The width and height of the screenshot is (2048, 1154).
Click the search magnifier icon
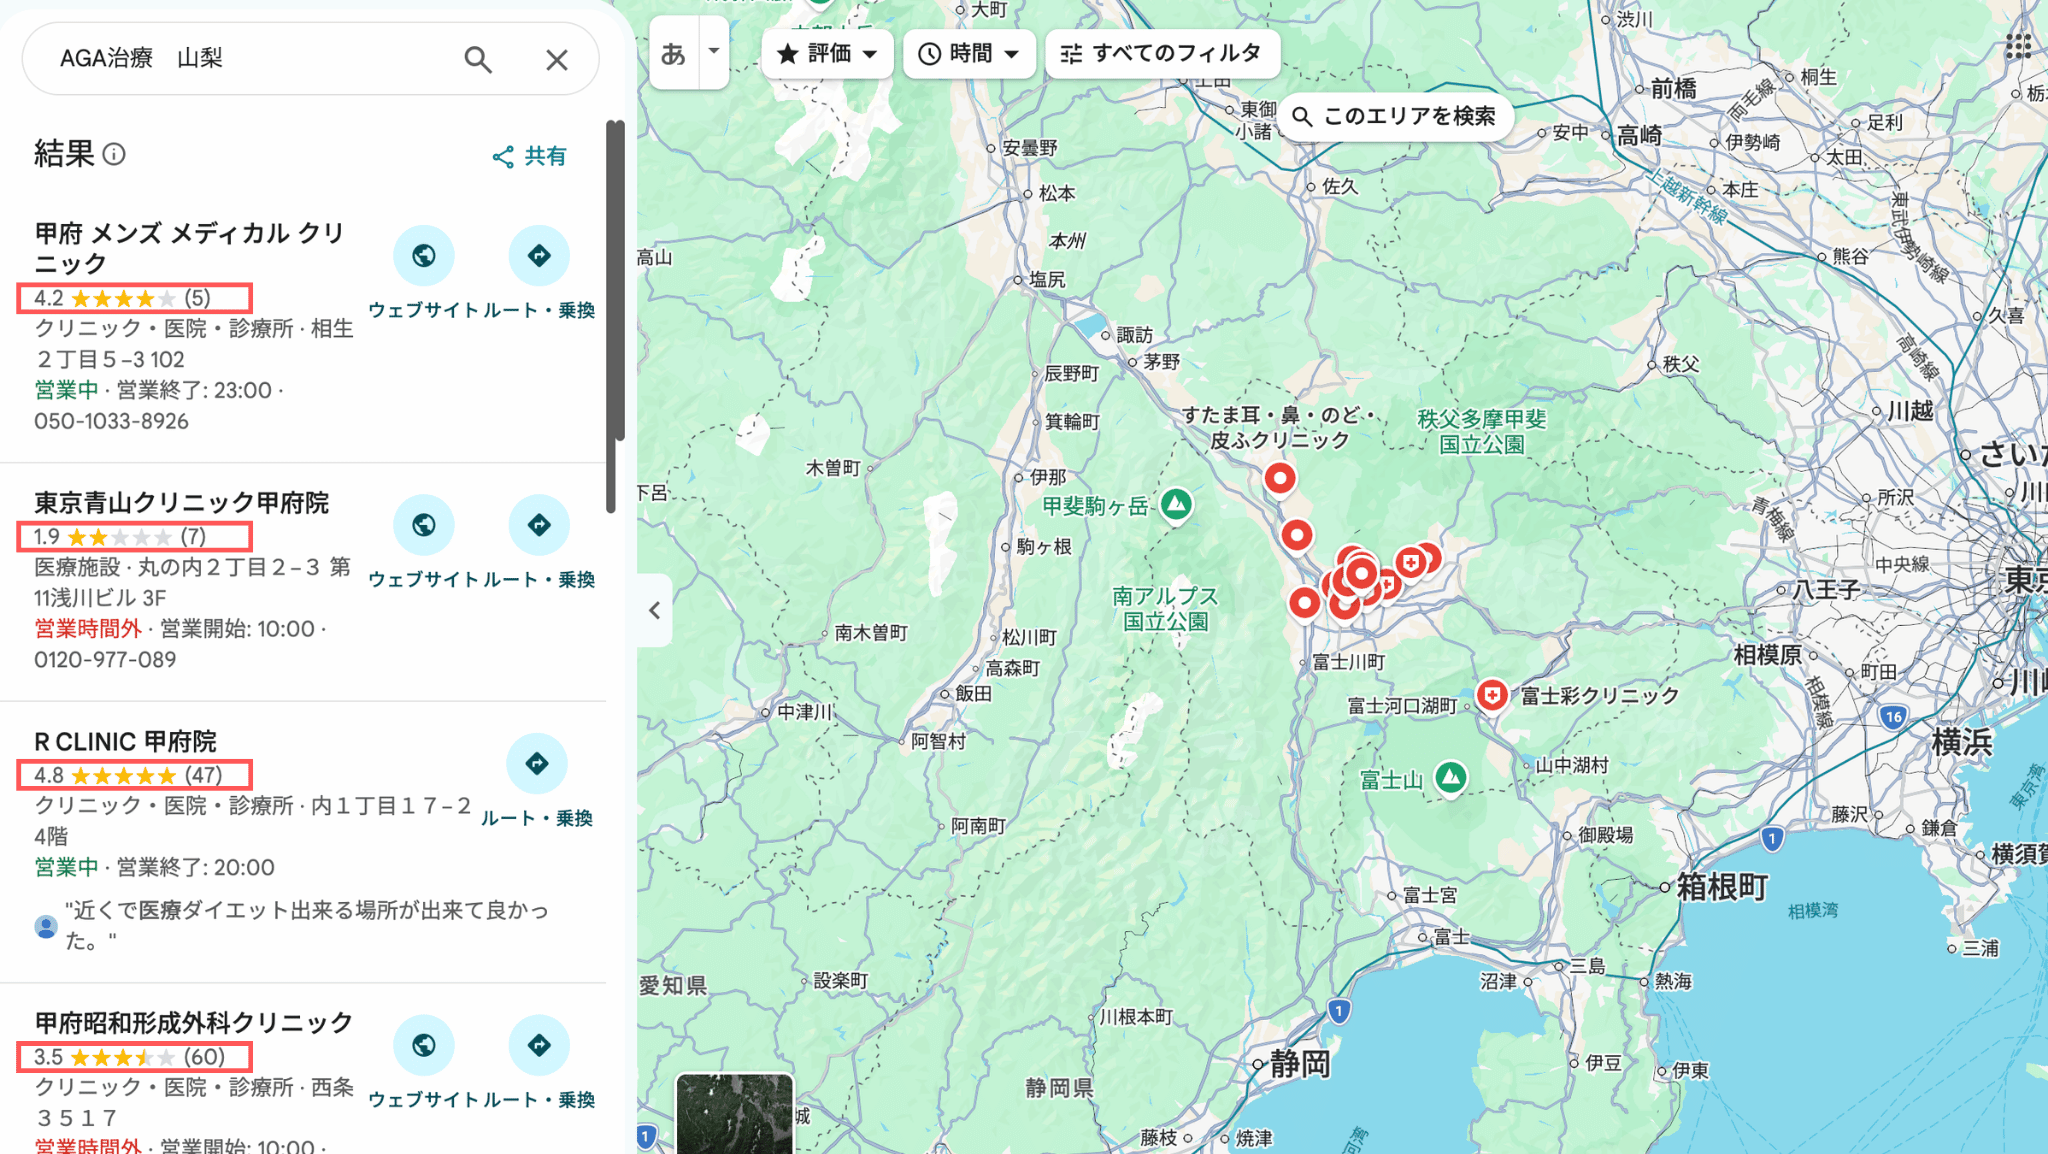(x=478, y=60)
